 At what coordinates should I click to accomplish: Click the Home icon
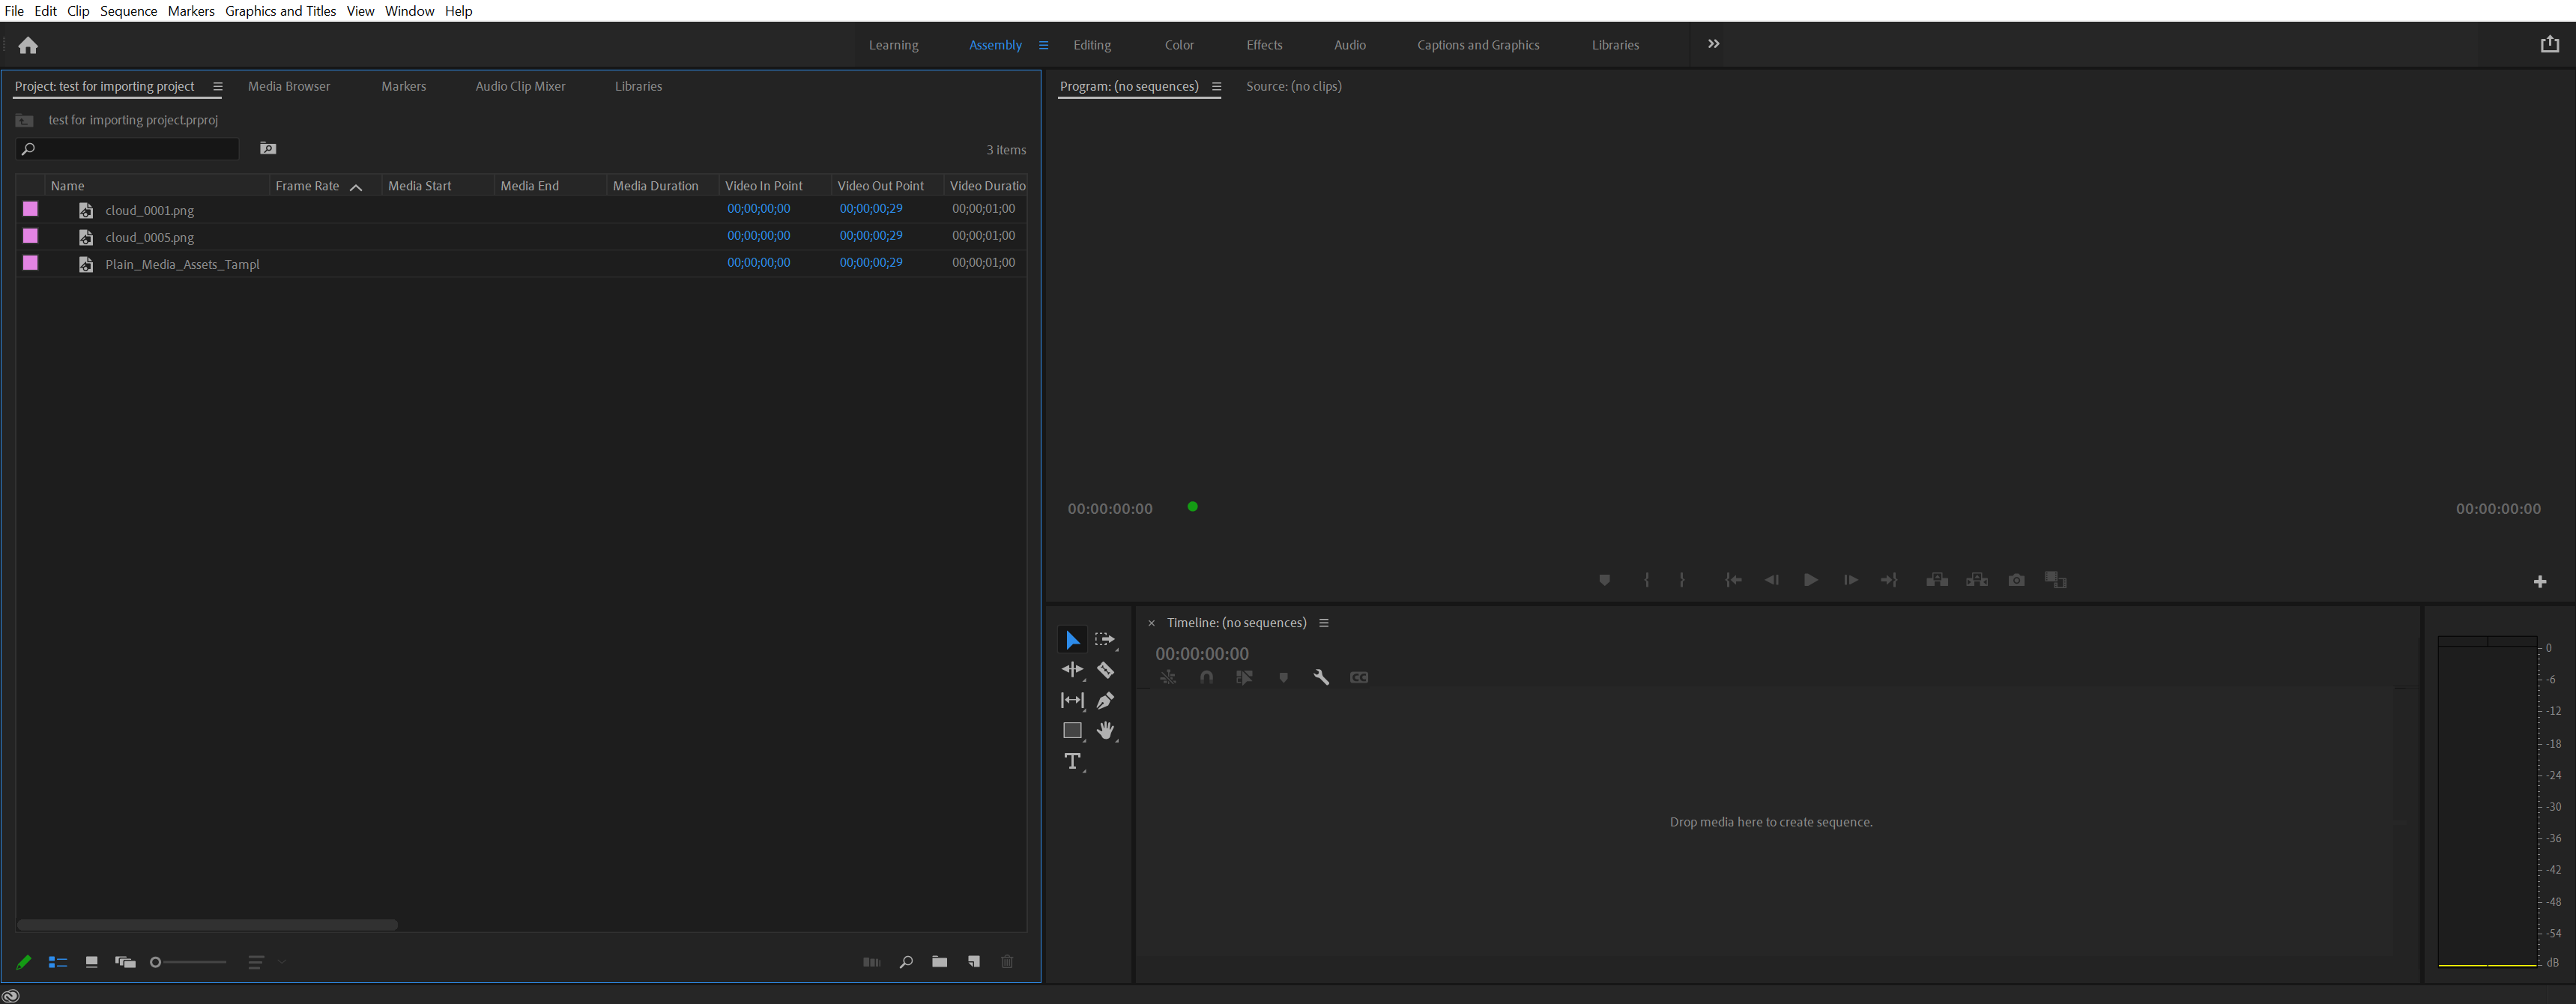pyautogui.click(x=28, y=45)
